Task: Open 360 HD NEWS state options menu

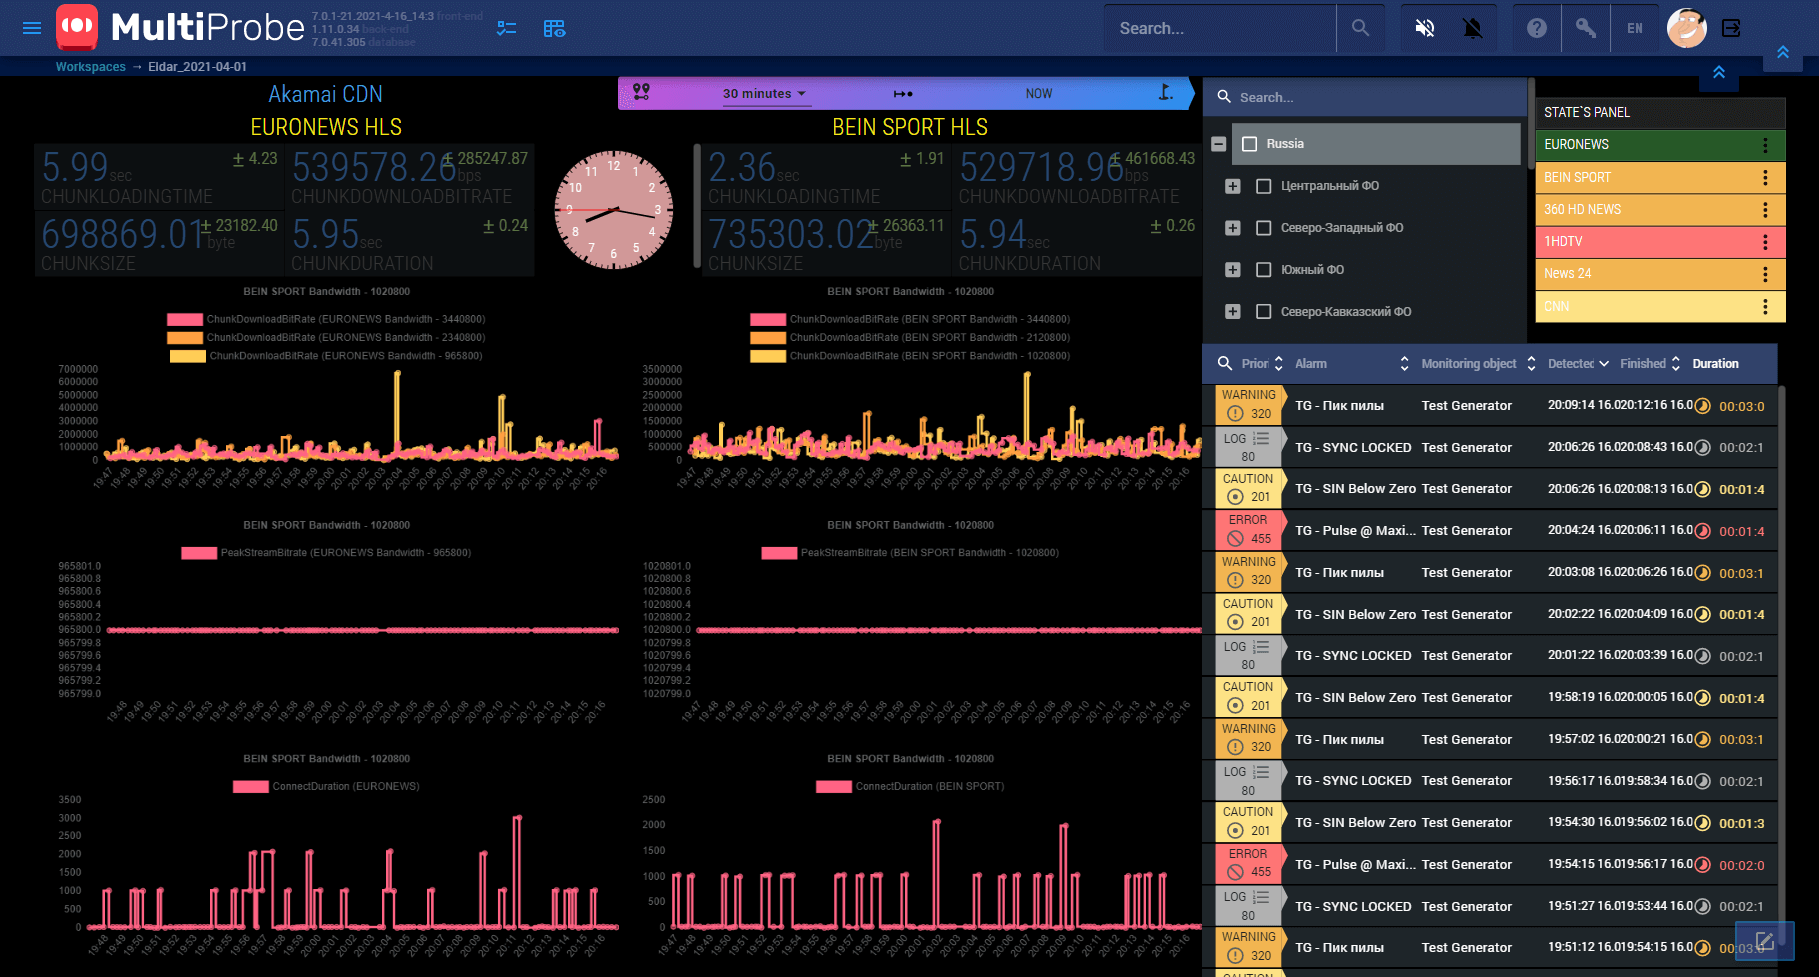Action: click(x=1765, y=209)
